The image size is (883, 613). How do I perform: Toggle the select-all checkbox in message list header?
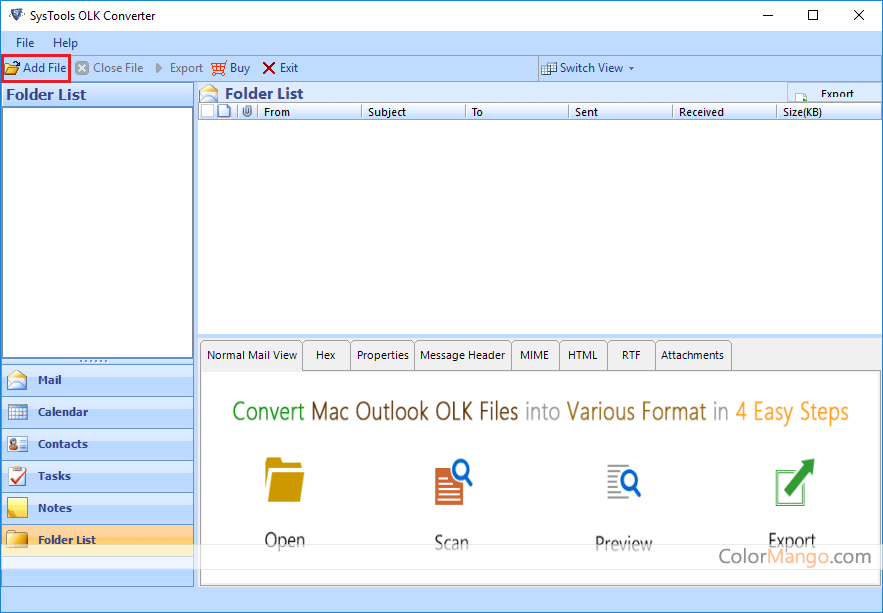tap(207, 111)
